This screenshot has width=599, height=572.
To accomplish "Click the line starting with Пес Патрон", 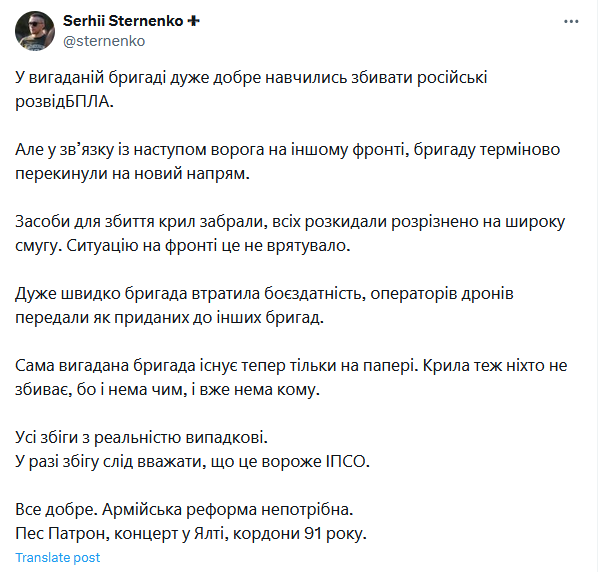I will 191,533.
